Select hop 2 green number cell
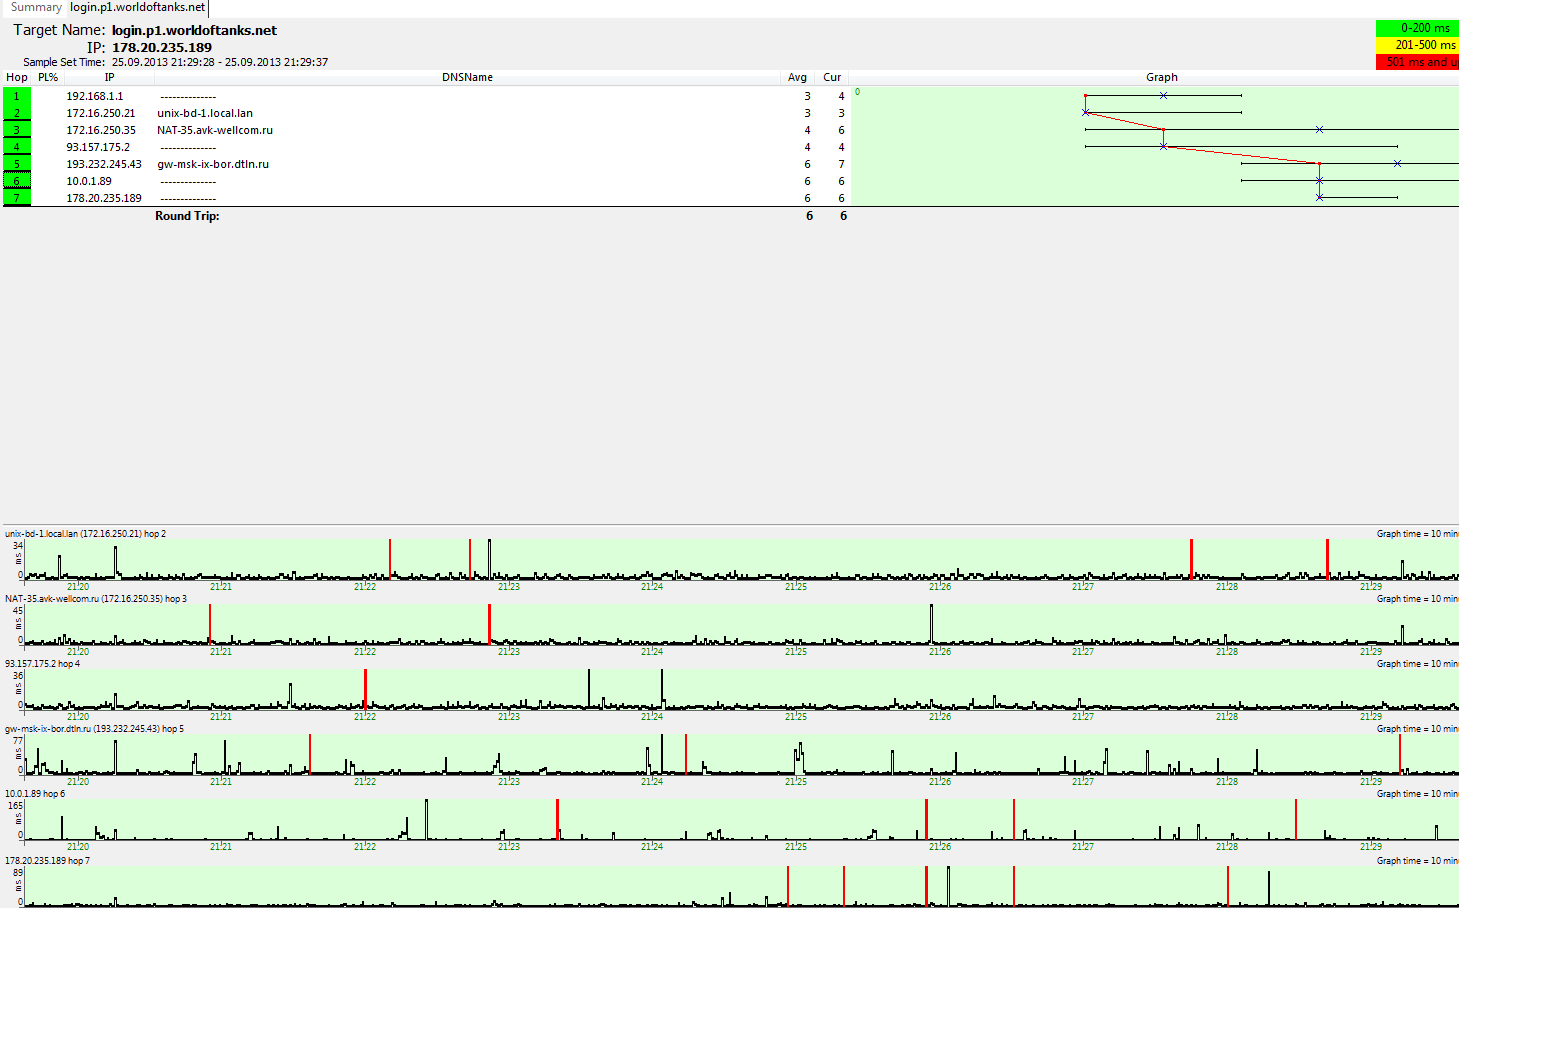 pos(17,113)
